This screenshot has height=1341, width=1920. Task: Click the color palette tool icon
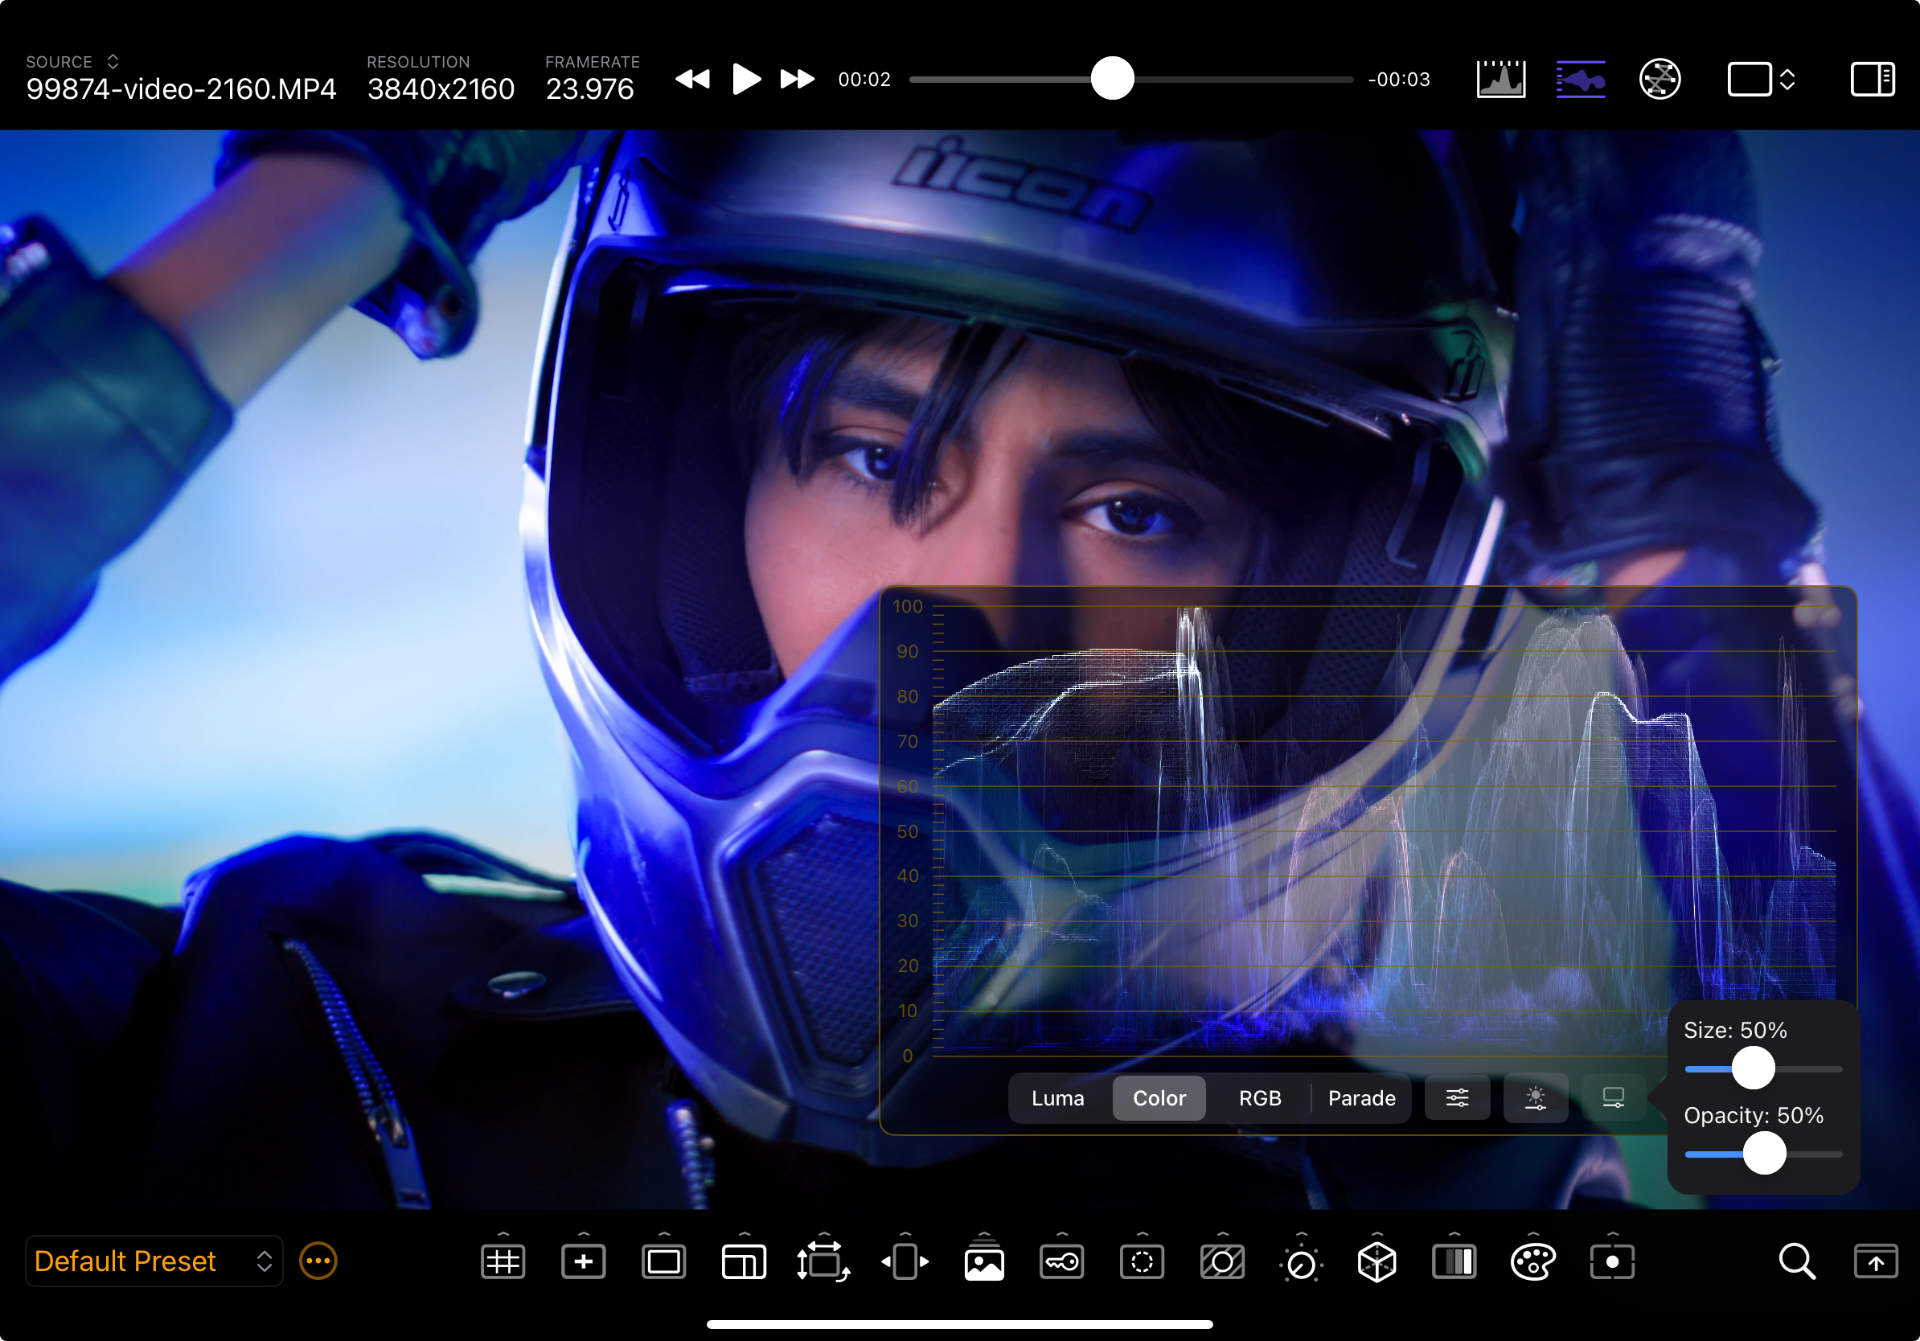pos(1533,1262)
